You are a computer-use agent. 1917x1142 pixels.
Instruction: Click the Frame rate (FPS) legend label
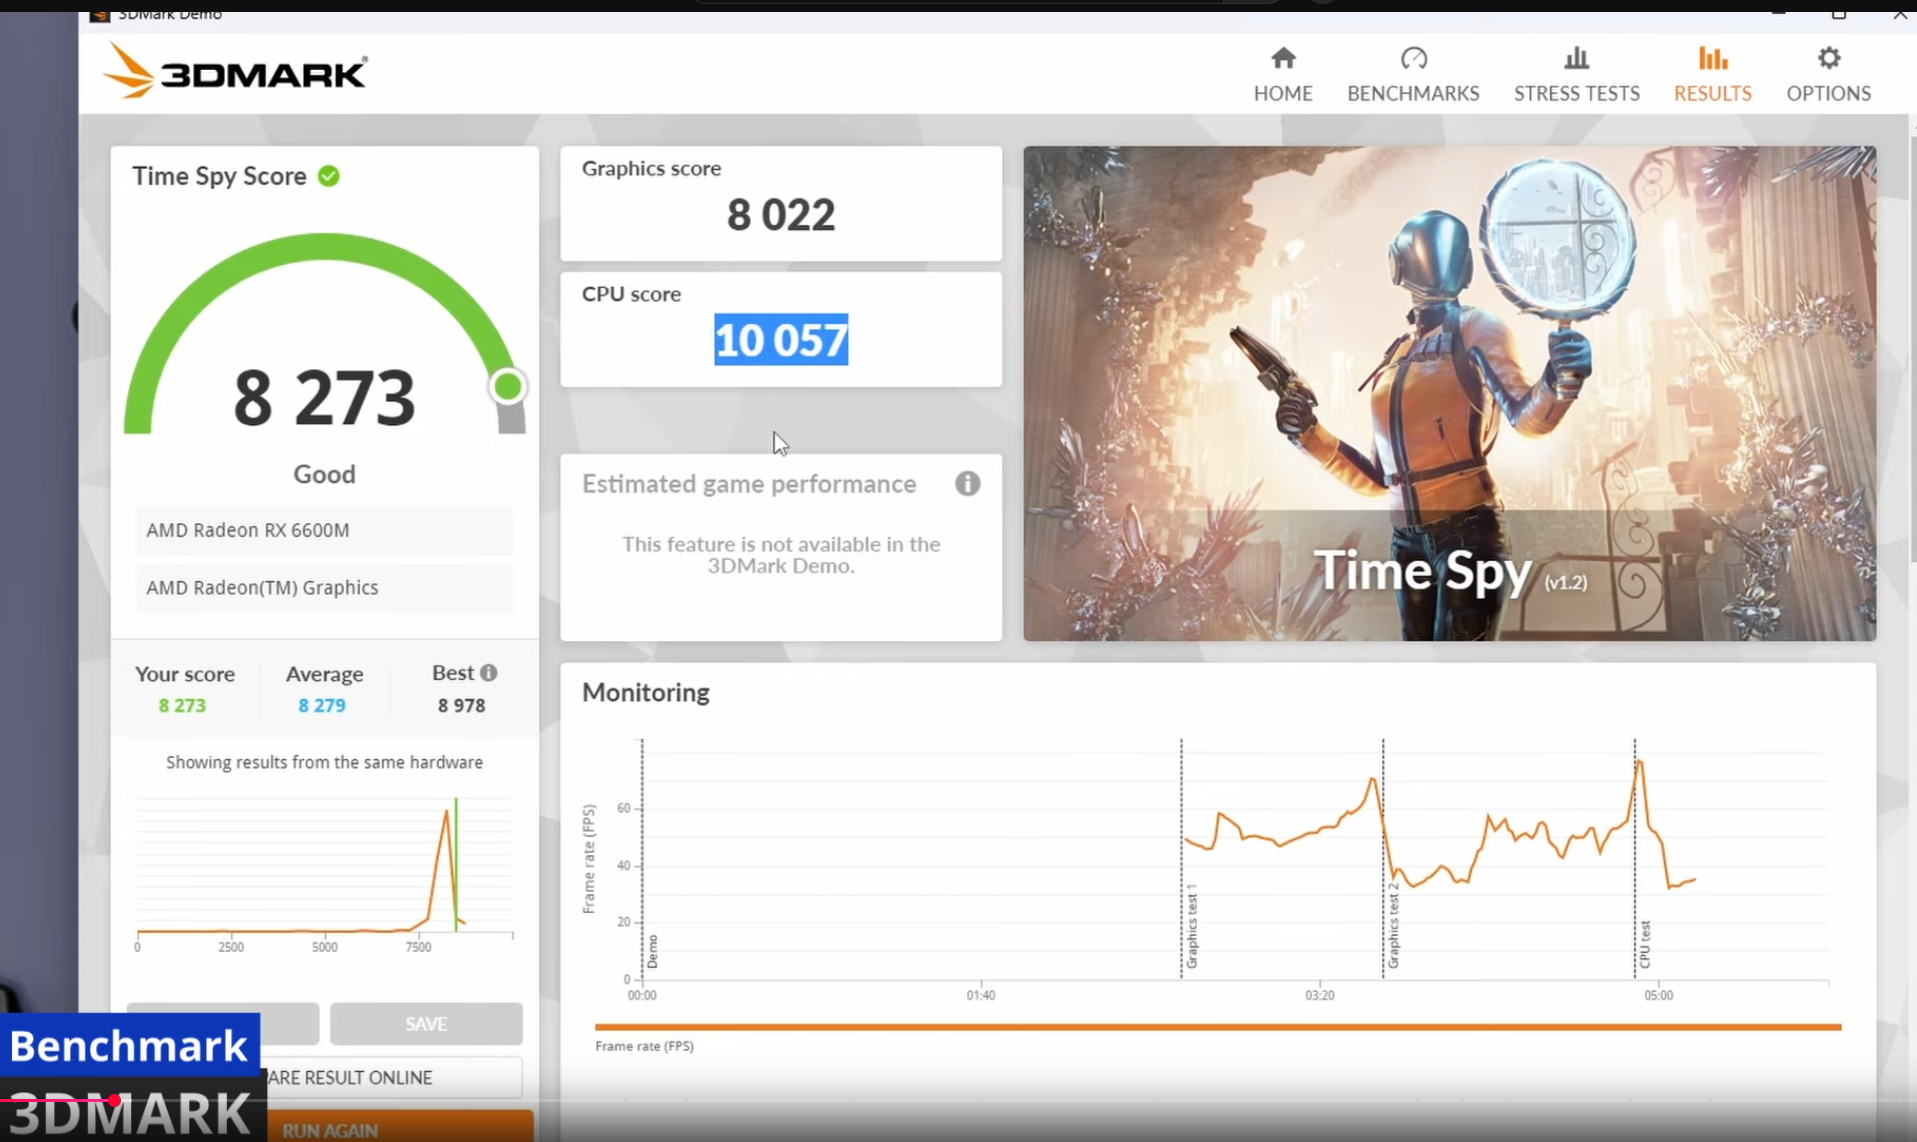[x=644, y=1046]
